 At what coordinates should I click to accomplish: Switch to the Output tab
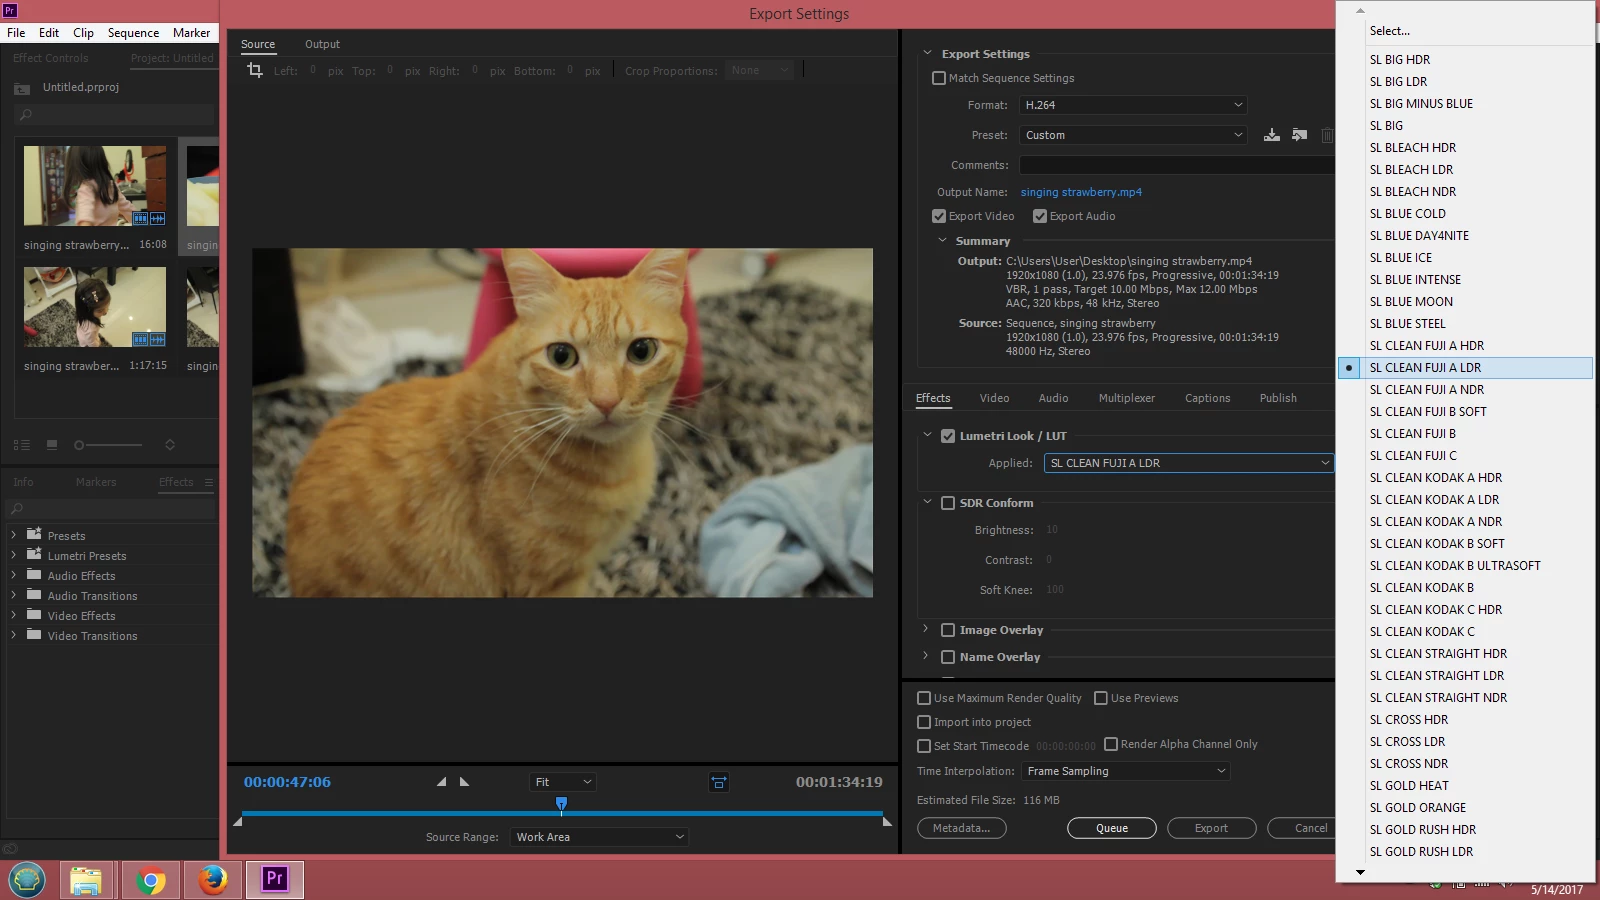tap(322, 44)
